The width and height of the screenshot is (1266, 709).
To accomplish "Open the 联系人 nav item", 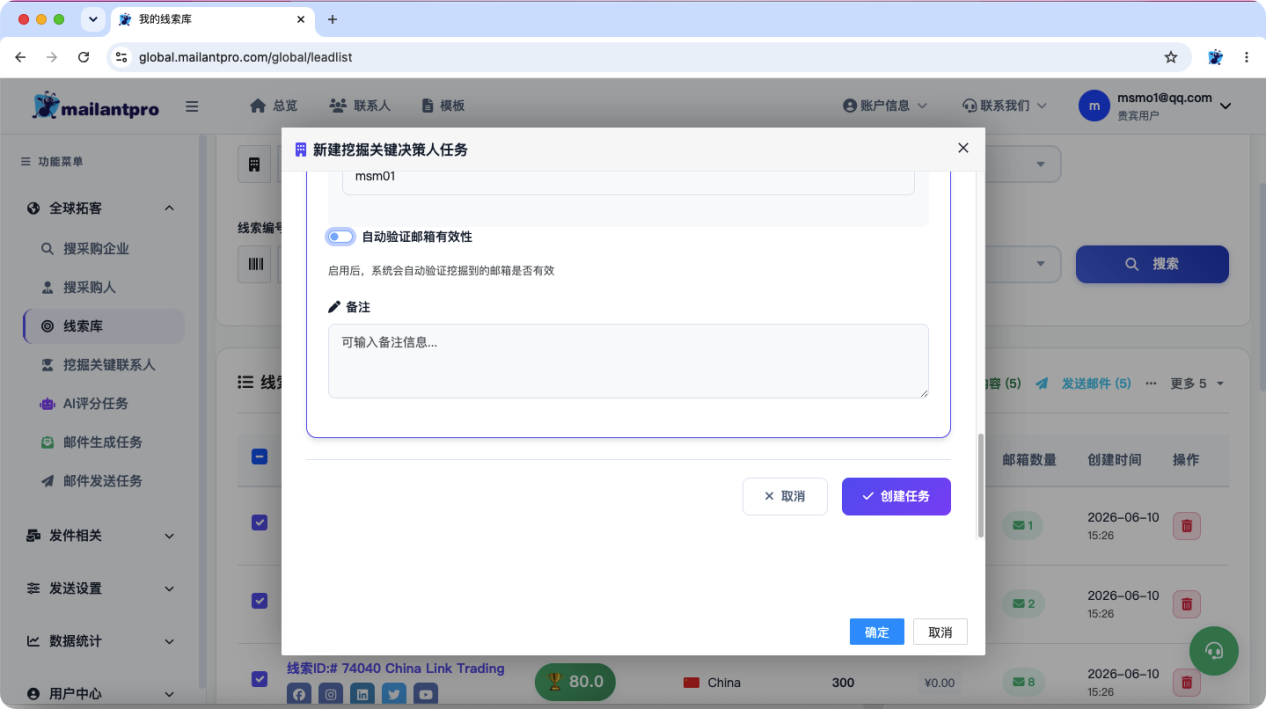I will 360,105.
